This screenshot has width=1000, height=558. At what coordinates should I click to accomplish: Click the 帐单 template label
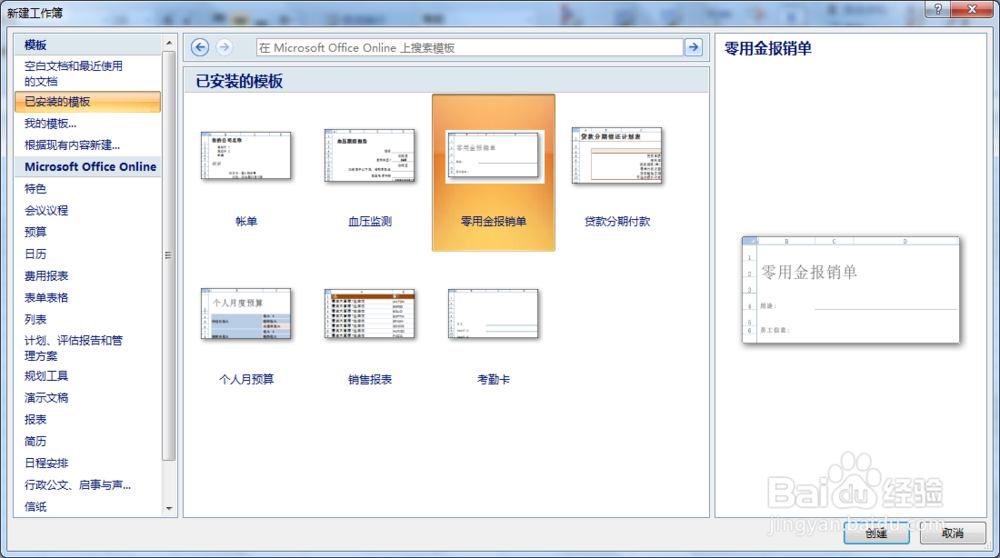pyautogui.click(x=246, y=221)
